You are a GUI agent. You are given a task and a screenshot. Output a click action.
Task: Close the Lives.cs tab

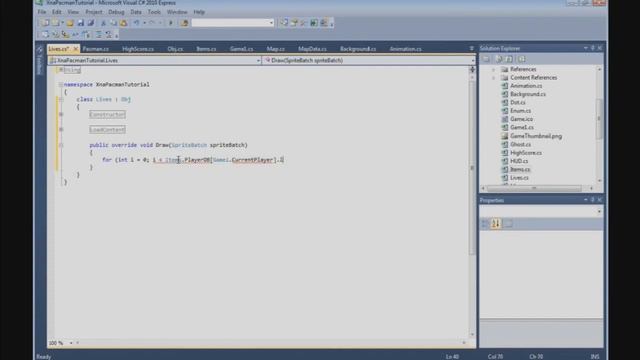click(x=76, y=49)
